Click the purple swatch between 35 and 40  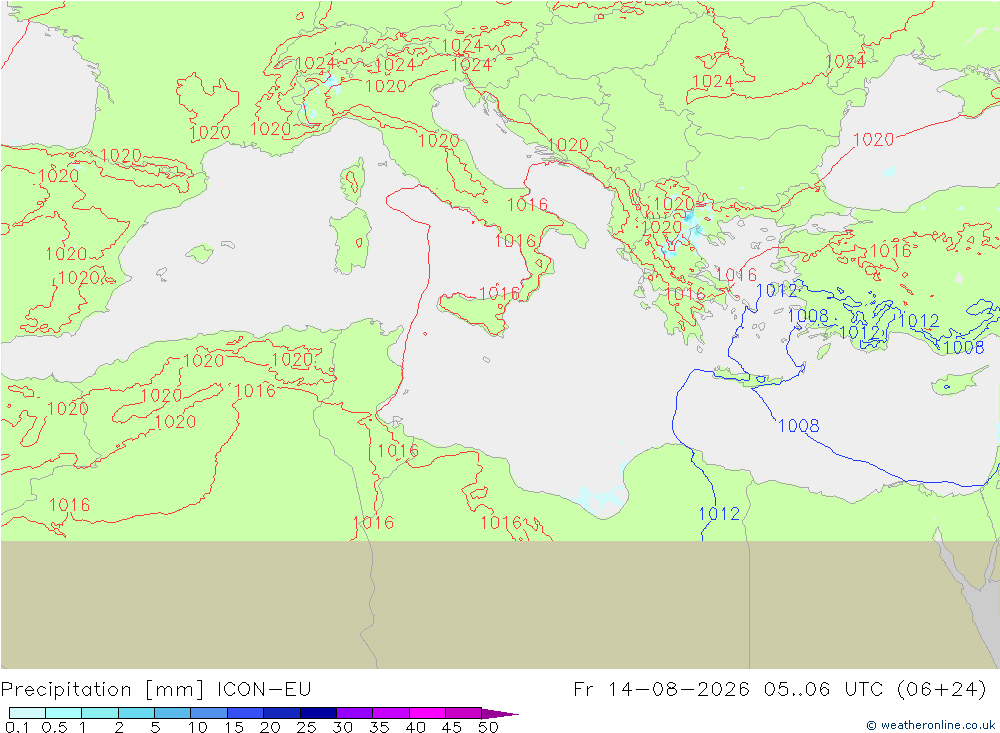tap(390, 713)
